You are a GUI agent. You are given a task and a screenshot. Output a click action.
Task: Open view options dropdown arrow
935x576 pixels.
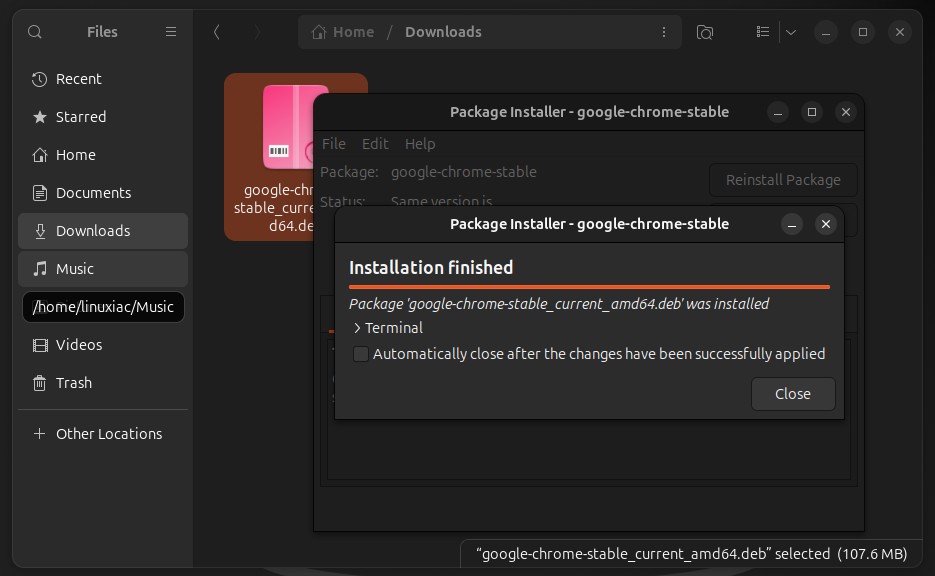(x=791, y=32)
